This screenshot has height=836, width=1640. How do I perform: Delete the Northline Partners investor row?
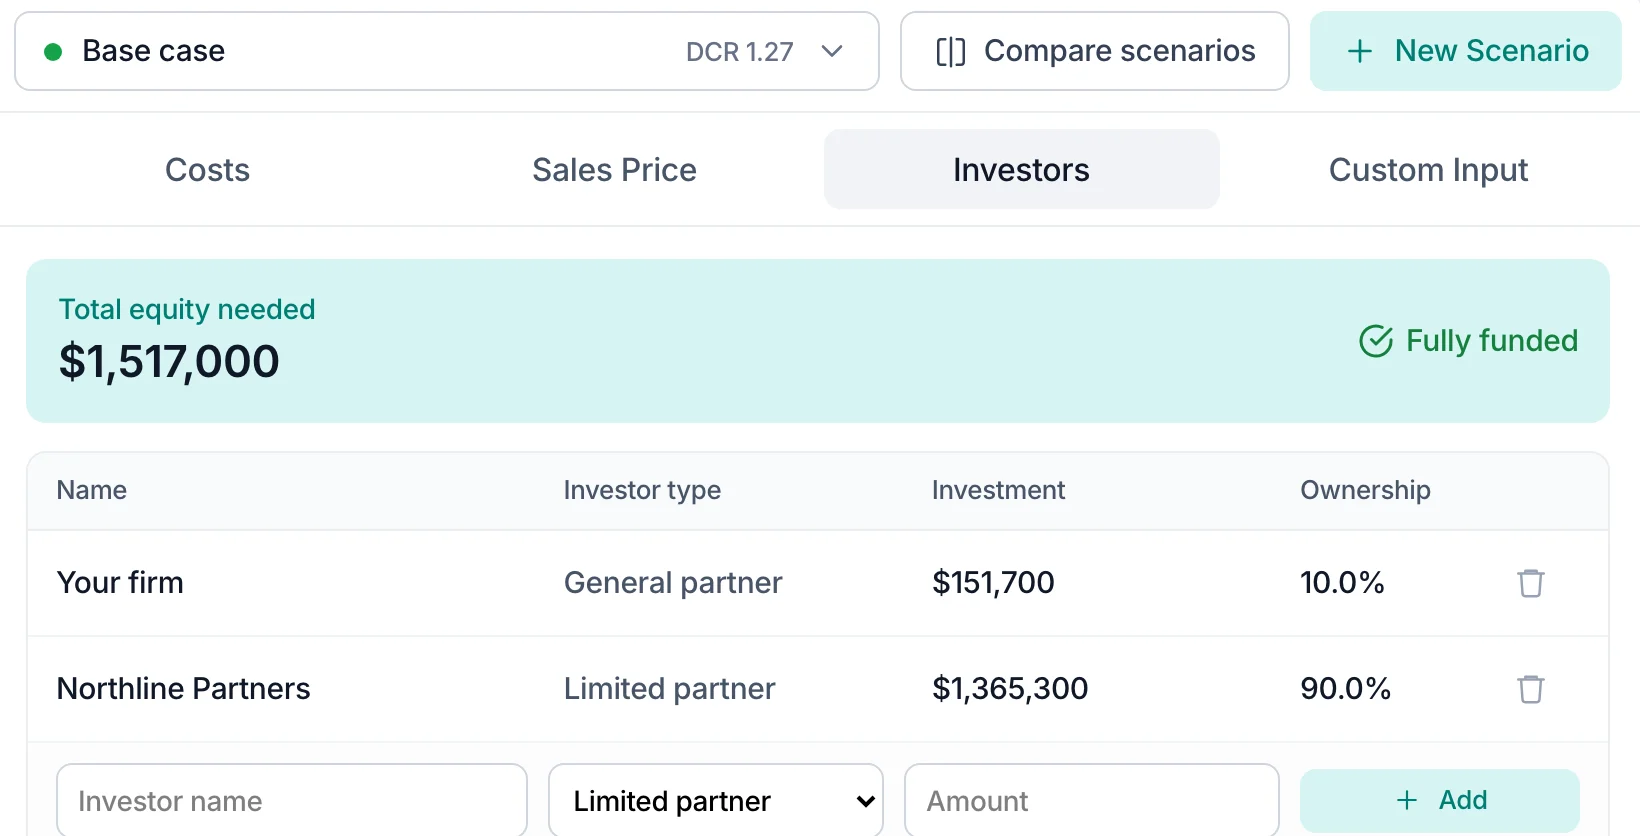(x=1530, y=689)
